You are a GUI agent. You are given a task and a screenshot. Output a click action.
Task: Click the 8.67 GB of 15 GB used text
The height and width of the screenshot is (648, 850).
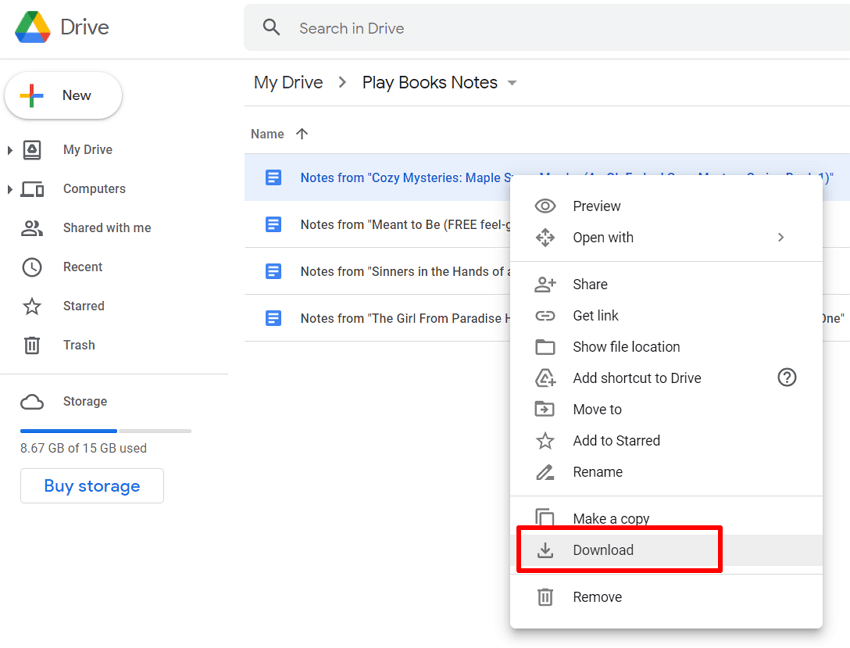pos(83,448)
